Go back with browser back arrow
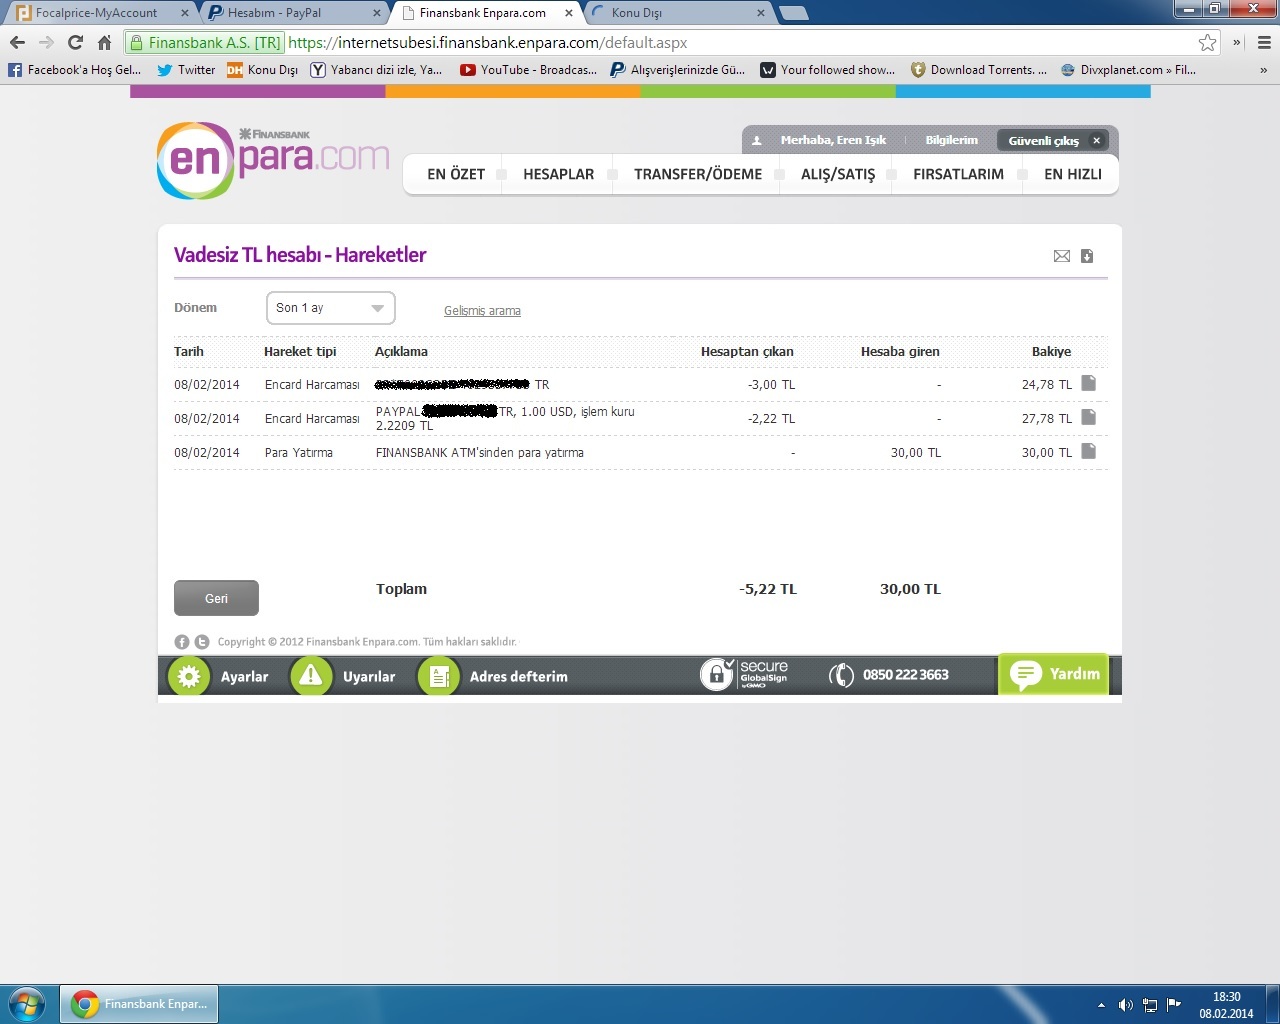Screen dimensions: 1280x1024 (x=17, y=42)
